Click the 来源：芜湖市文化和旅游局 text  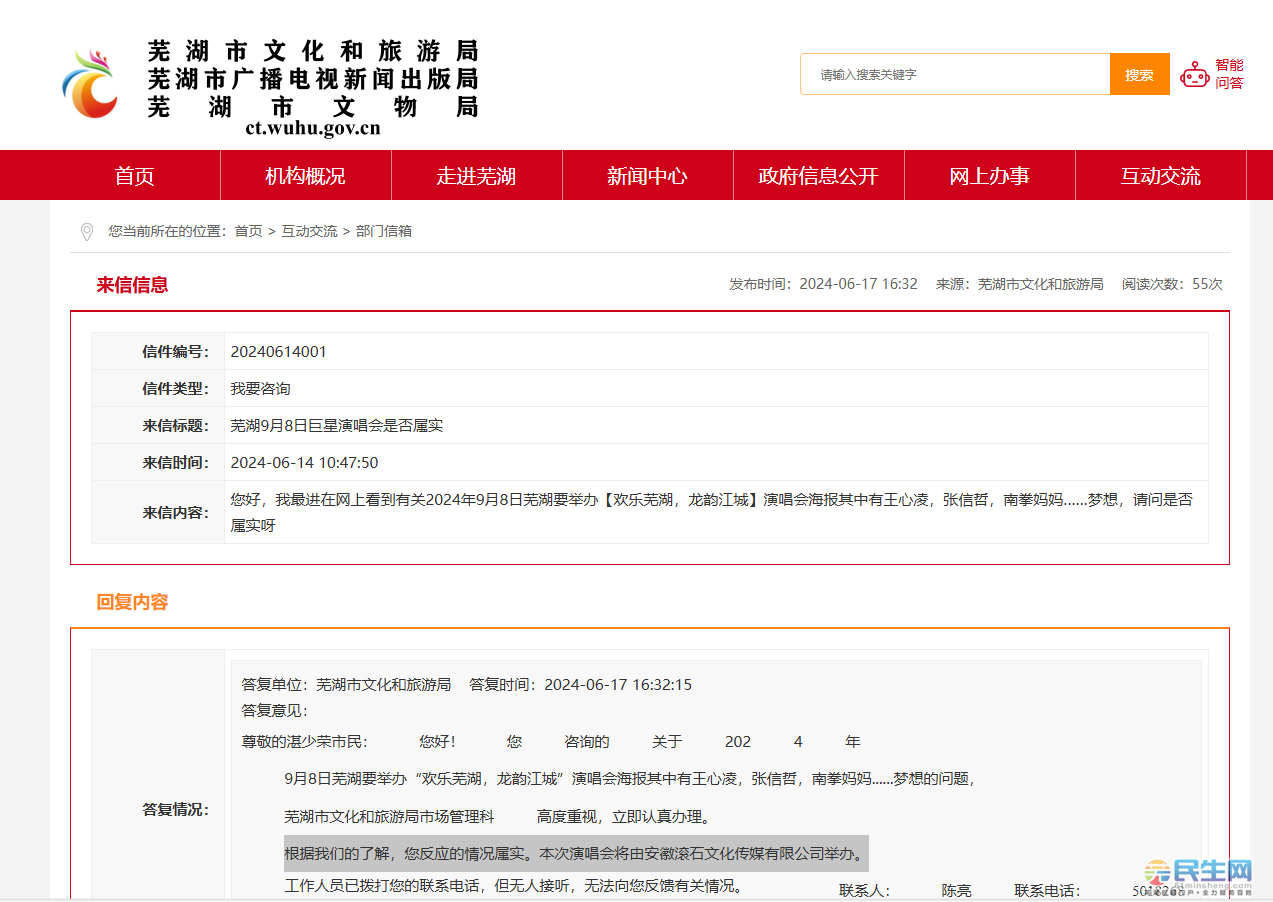pyautogui.click(x=1020, y=284)
